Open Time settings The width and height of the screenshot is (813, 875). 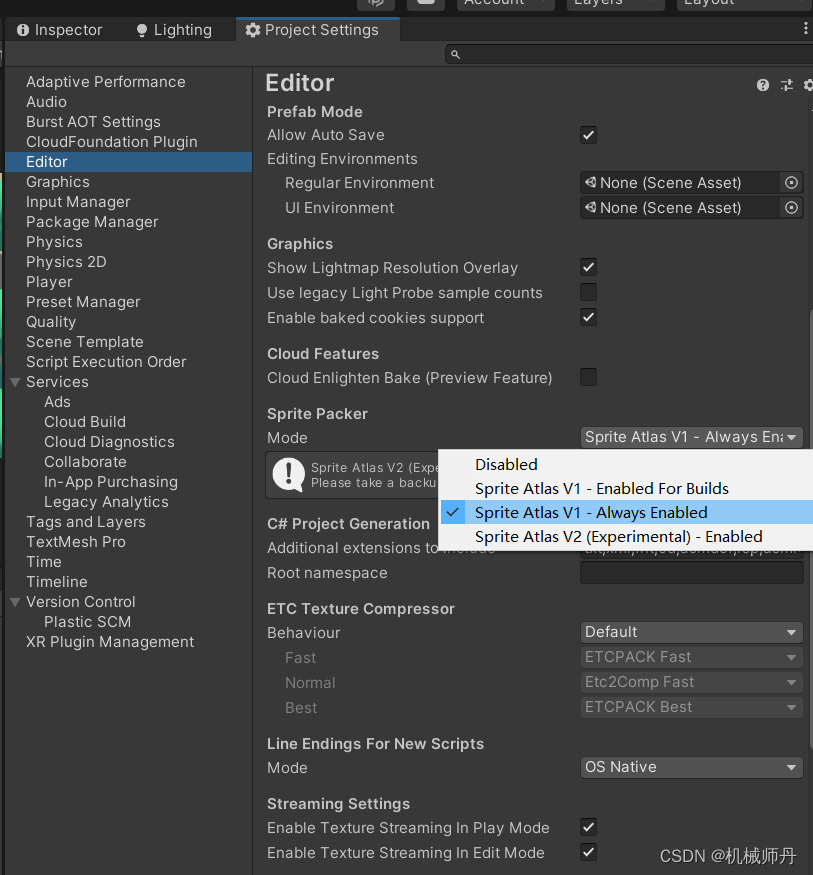pyautogui.click(x=44, y=562)
